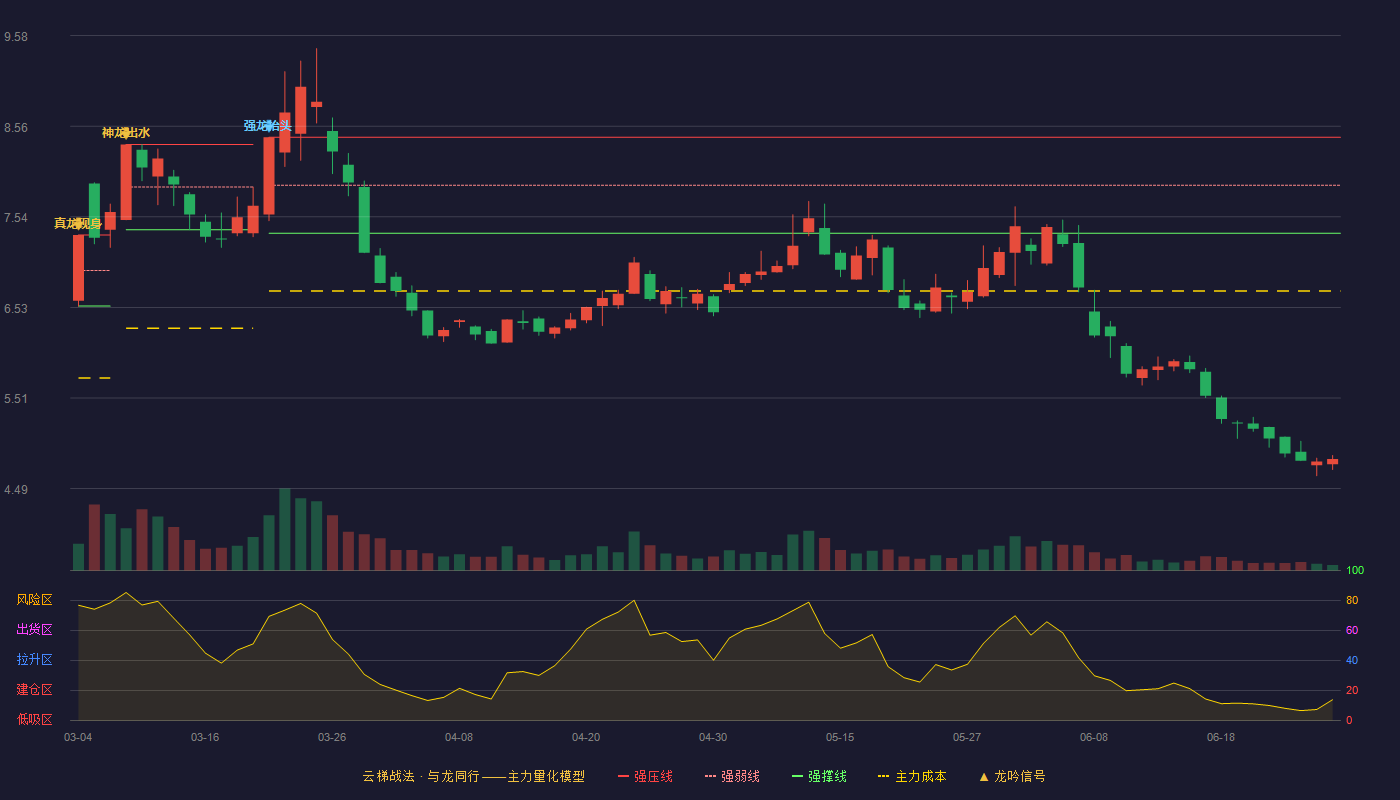Click the 建仓区 zone label
Image resolution: width=1400 pixels, height=800 pixels.
(35, 690)
